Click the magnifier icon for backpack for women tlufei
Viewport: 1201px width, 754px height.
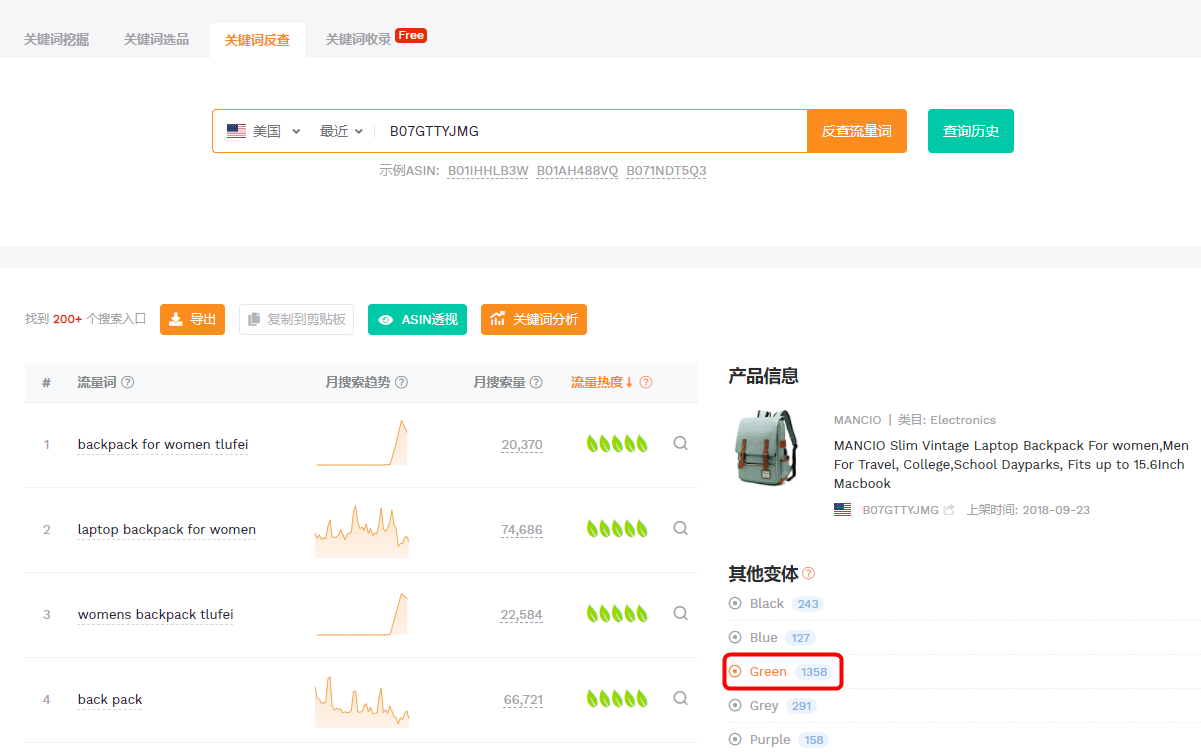(680, 443)
